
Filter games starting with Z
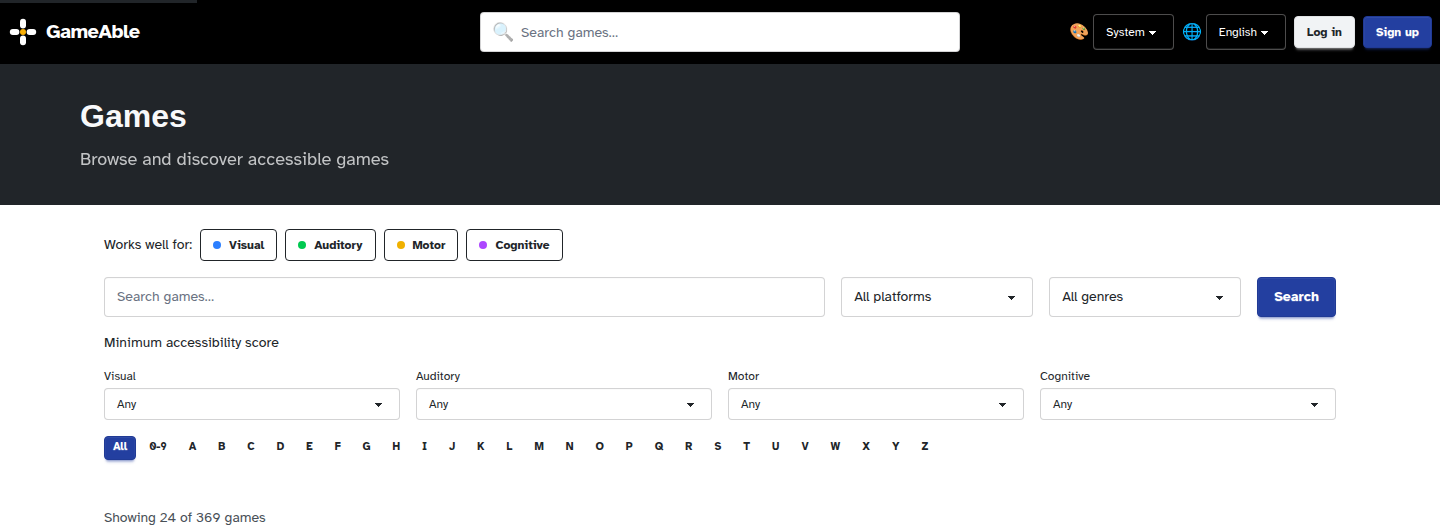tap(925, 447)
